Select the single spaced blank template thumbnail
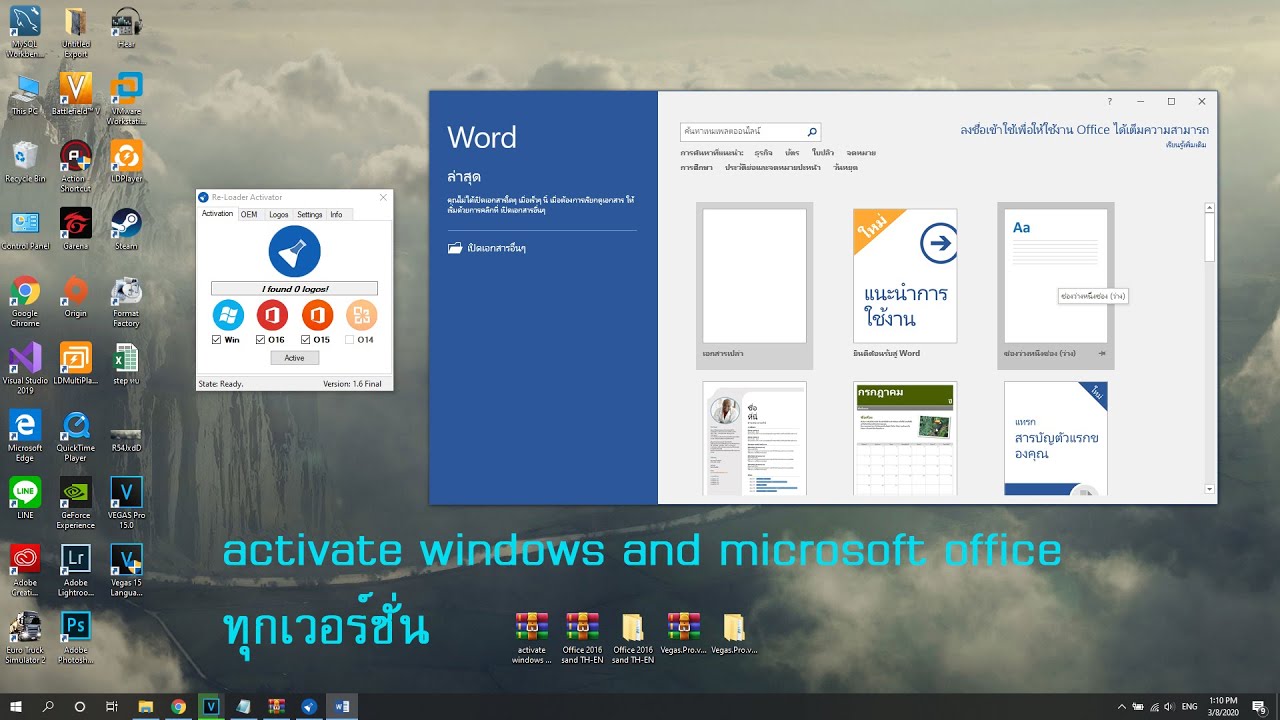The image size is (1280, 720). point(1056,276)
